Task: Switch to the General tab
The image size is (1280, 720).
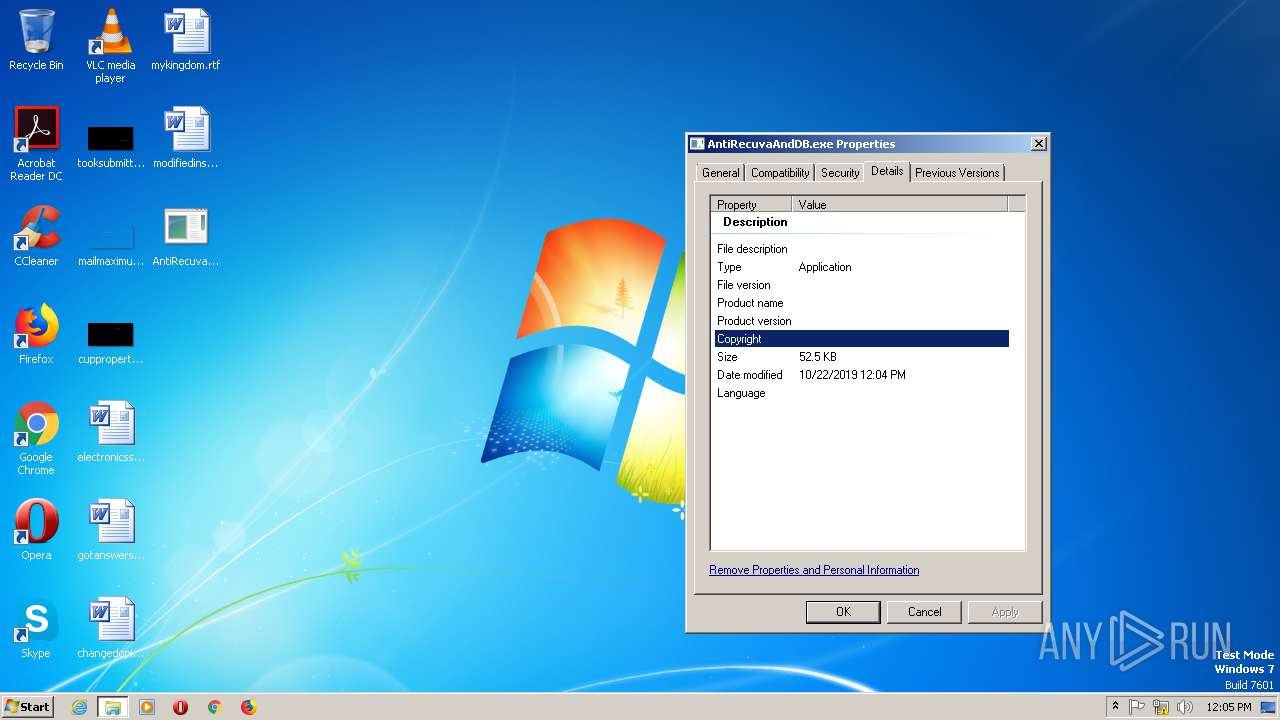Action: (x=720, y=173)
